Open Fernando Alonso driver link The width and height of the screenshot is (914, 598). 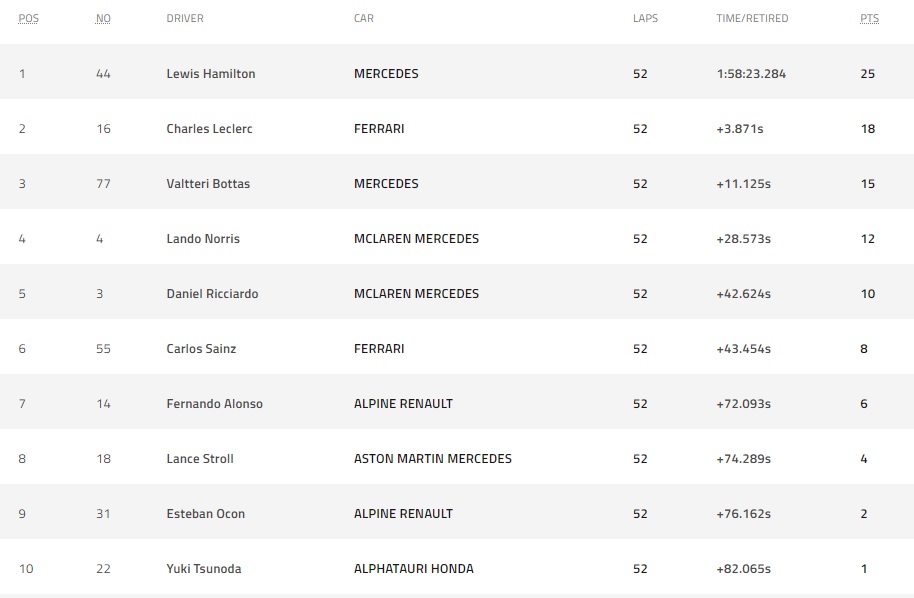click(215, 403)
